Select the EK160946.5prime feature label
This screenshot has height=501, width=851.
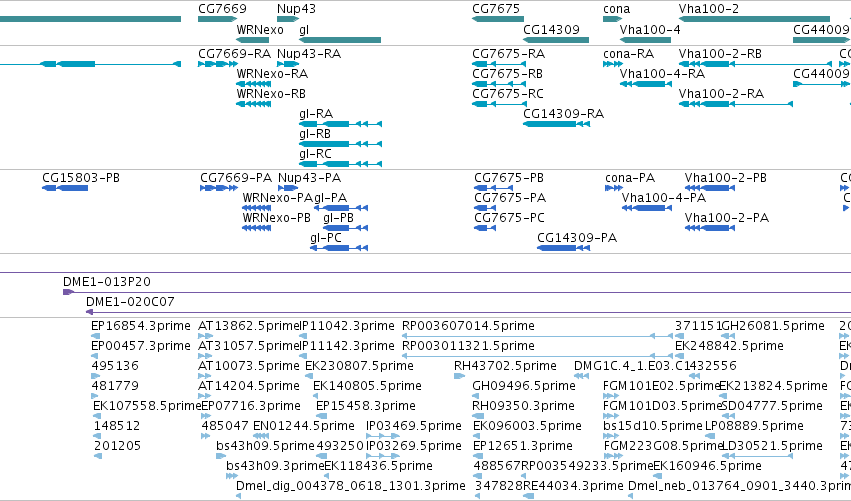pyautogui.click(x=707, y=467)
